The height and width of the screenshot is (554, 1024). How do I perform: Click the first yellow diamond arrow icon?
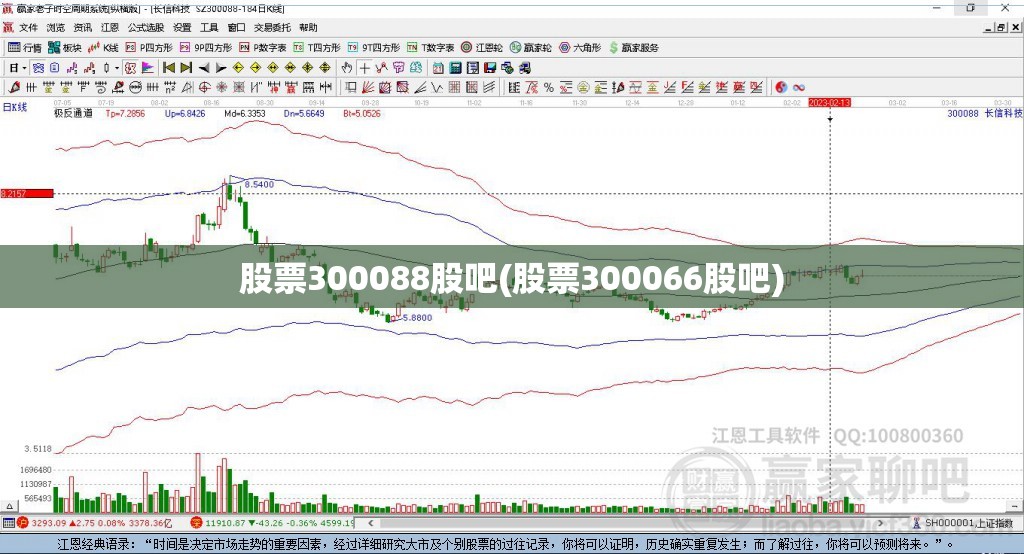[238, 67]
